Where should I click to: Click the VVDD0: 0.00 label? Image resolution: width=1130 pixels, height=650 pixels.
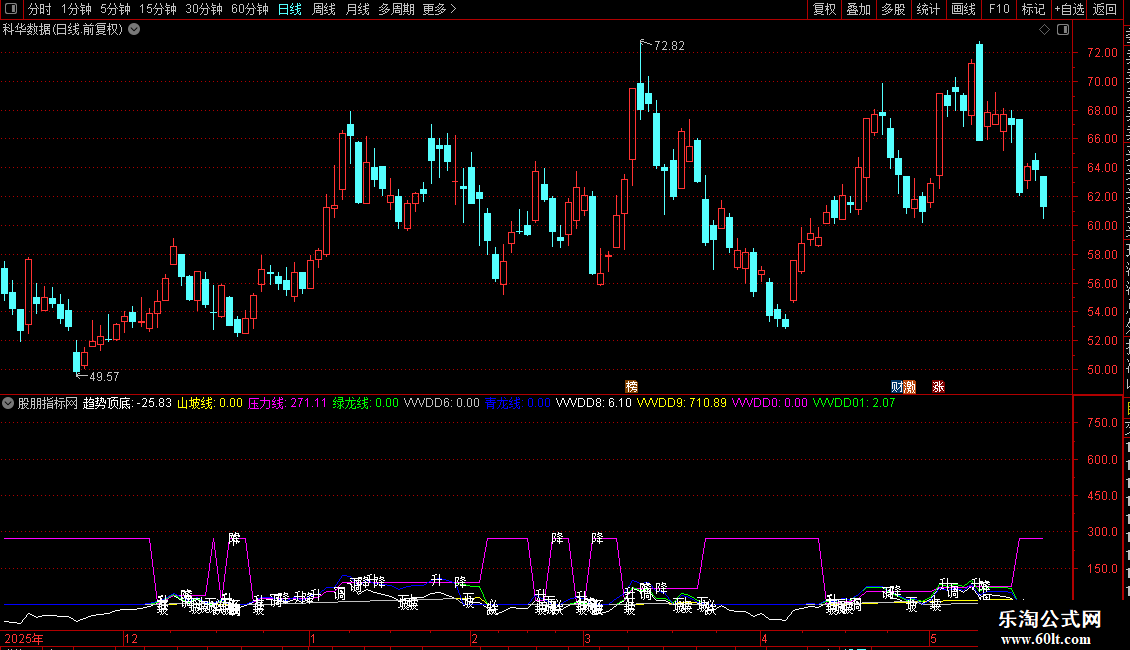[770, 403]
